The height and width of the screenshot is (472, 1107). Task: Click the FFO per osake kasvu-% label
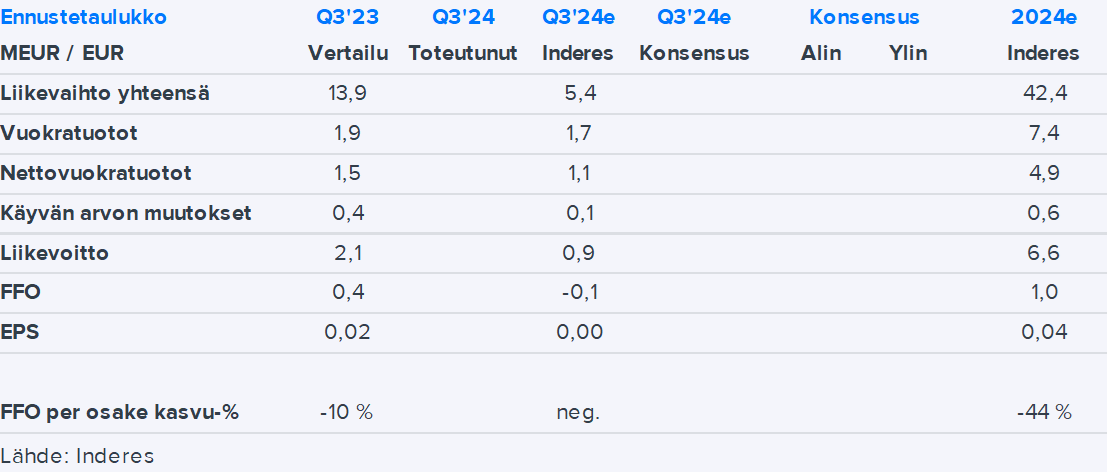pos(120,412)
